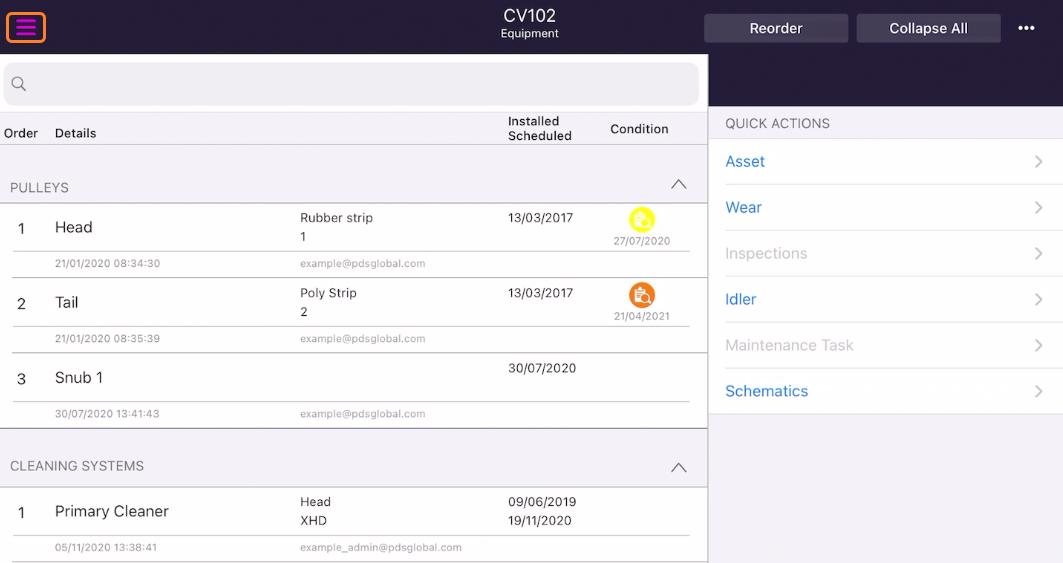Select the Head pulley row

point(353,240)
